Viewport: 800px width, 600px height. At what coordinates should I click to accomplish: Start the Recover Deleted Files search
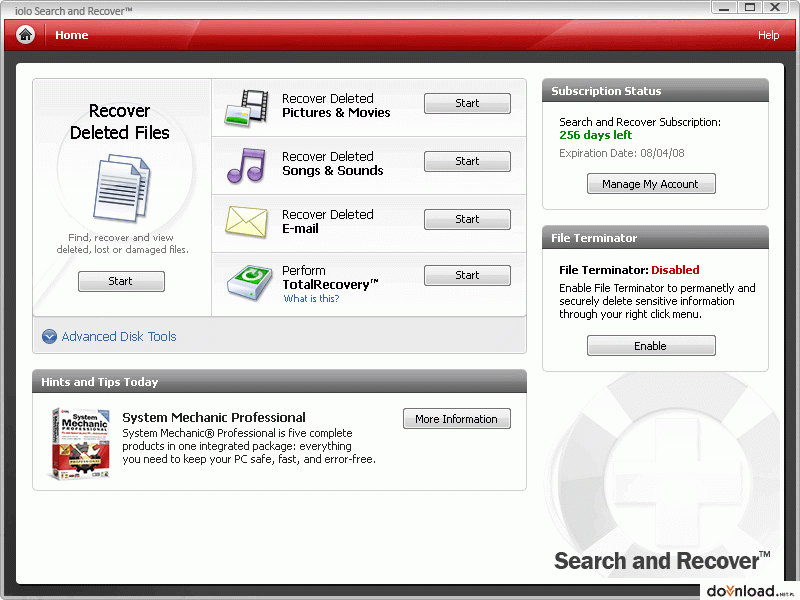(x=121, y=281)
